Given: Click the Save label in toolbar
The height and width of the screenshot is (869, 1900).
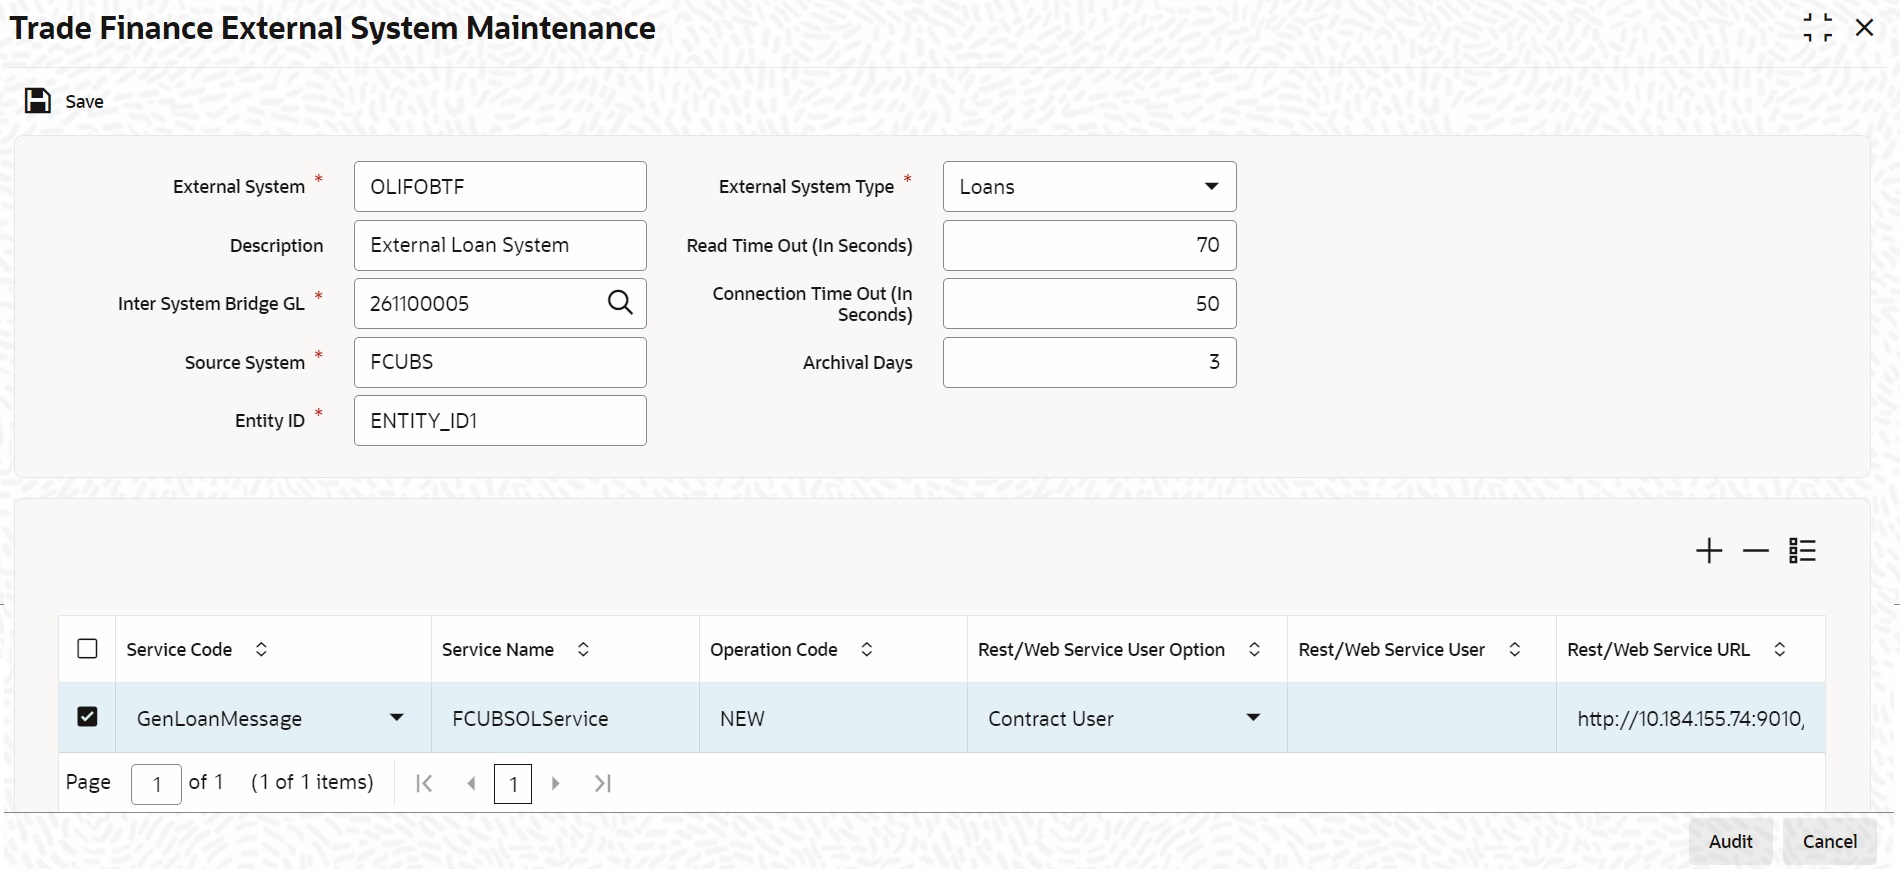Looking at the screenshot, I should click(x=85, y=102).
